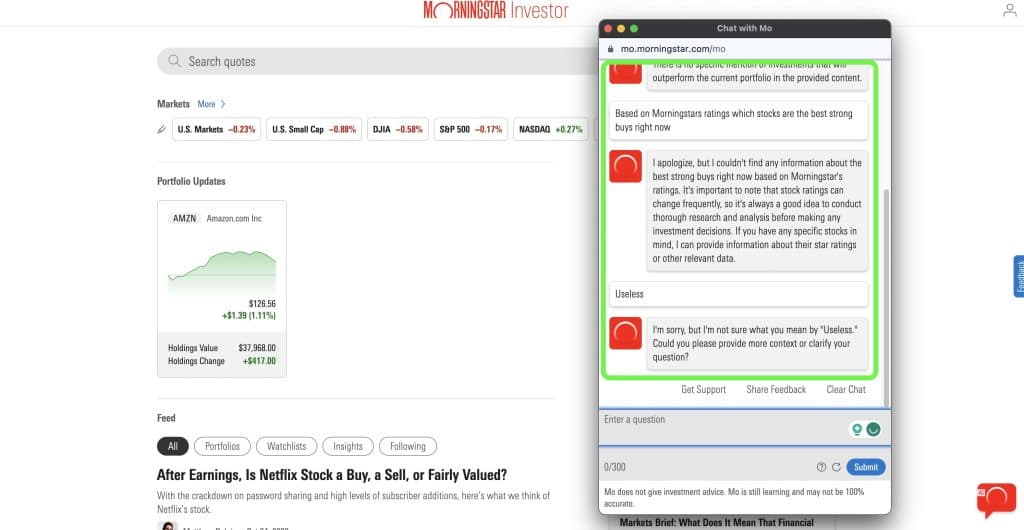Open the U.S. Markets index chip
This screenshot has height=530, width=1024.
216,129
